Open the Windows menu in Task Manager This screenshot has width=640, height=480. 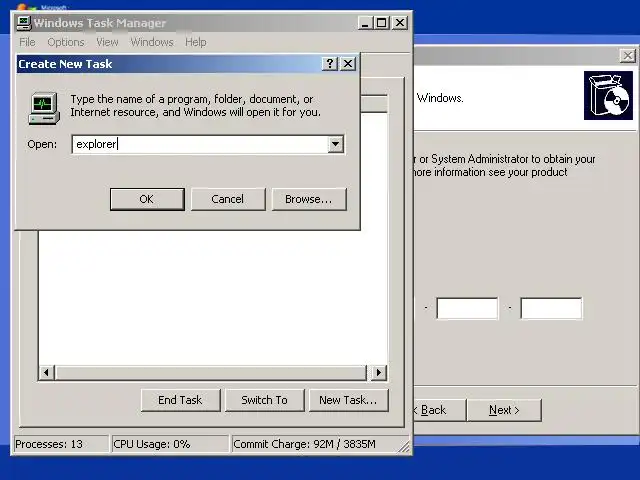tap(152, 42)
